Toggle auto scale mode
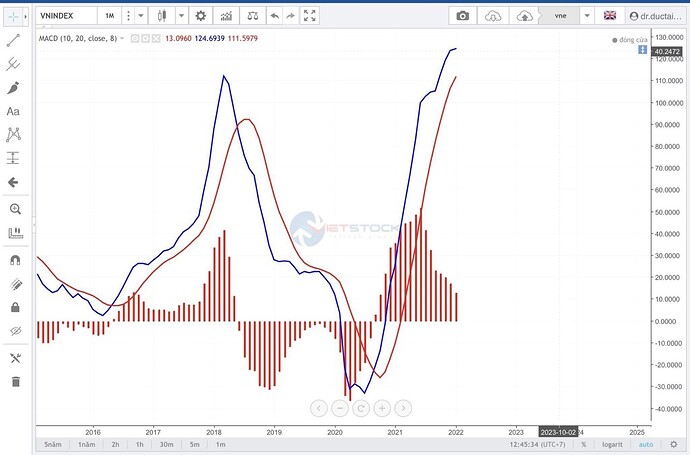Viewport: 690px width, 455px height. coord(646,444)
